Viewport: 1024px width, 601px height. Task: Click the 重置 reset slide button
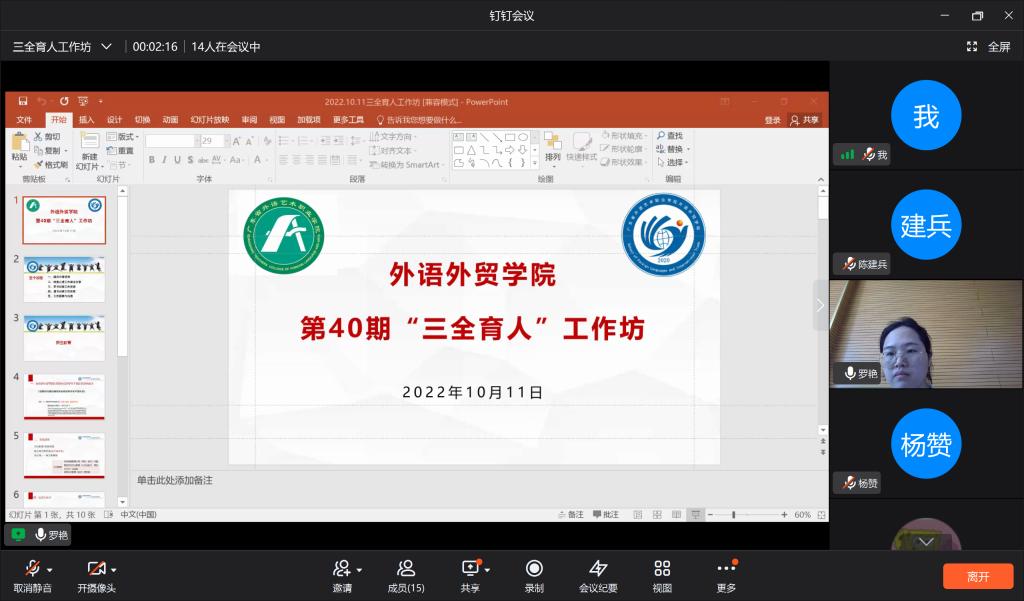[x=121, y=151]
